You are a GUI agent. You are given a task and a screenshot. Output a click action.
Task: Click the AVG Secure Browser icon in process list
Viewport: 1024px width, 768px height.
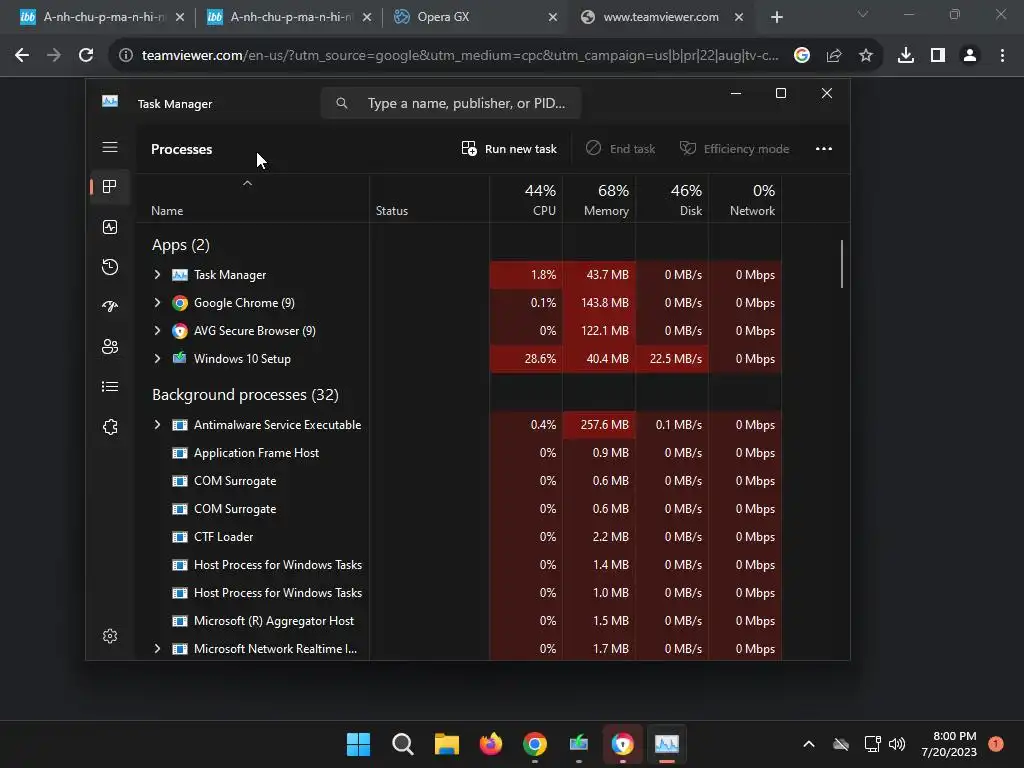pos(180,331)
